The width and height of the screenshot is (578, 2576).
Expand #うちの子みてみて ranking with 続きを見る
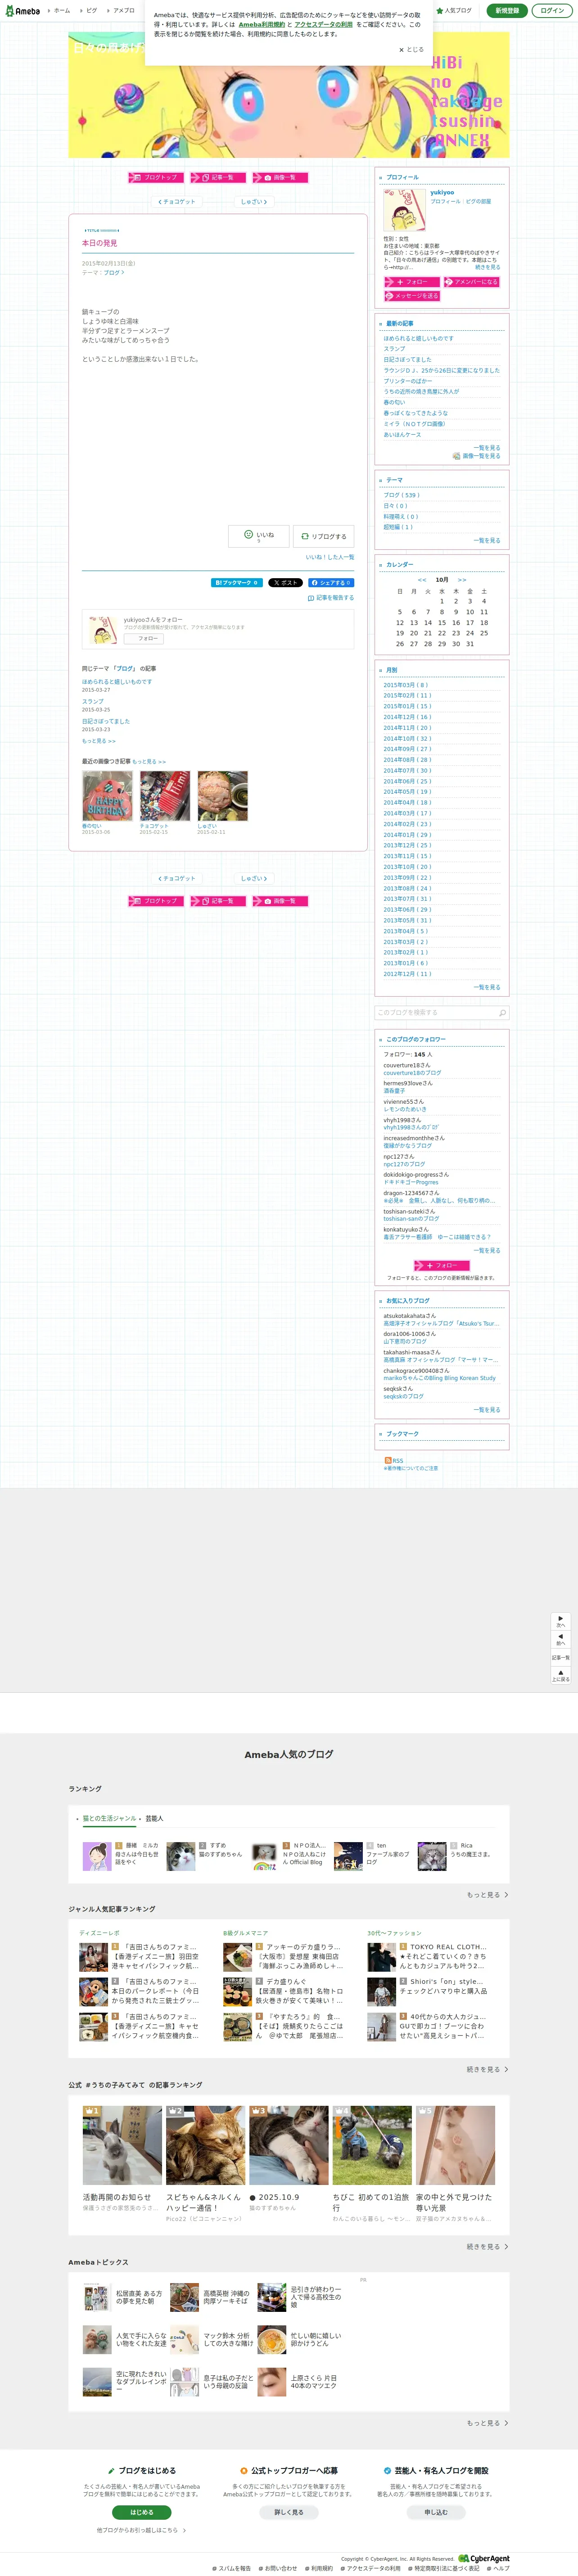pyautogui.click(x=487, y=2247)
